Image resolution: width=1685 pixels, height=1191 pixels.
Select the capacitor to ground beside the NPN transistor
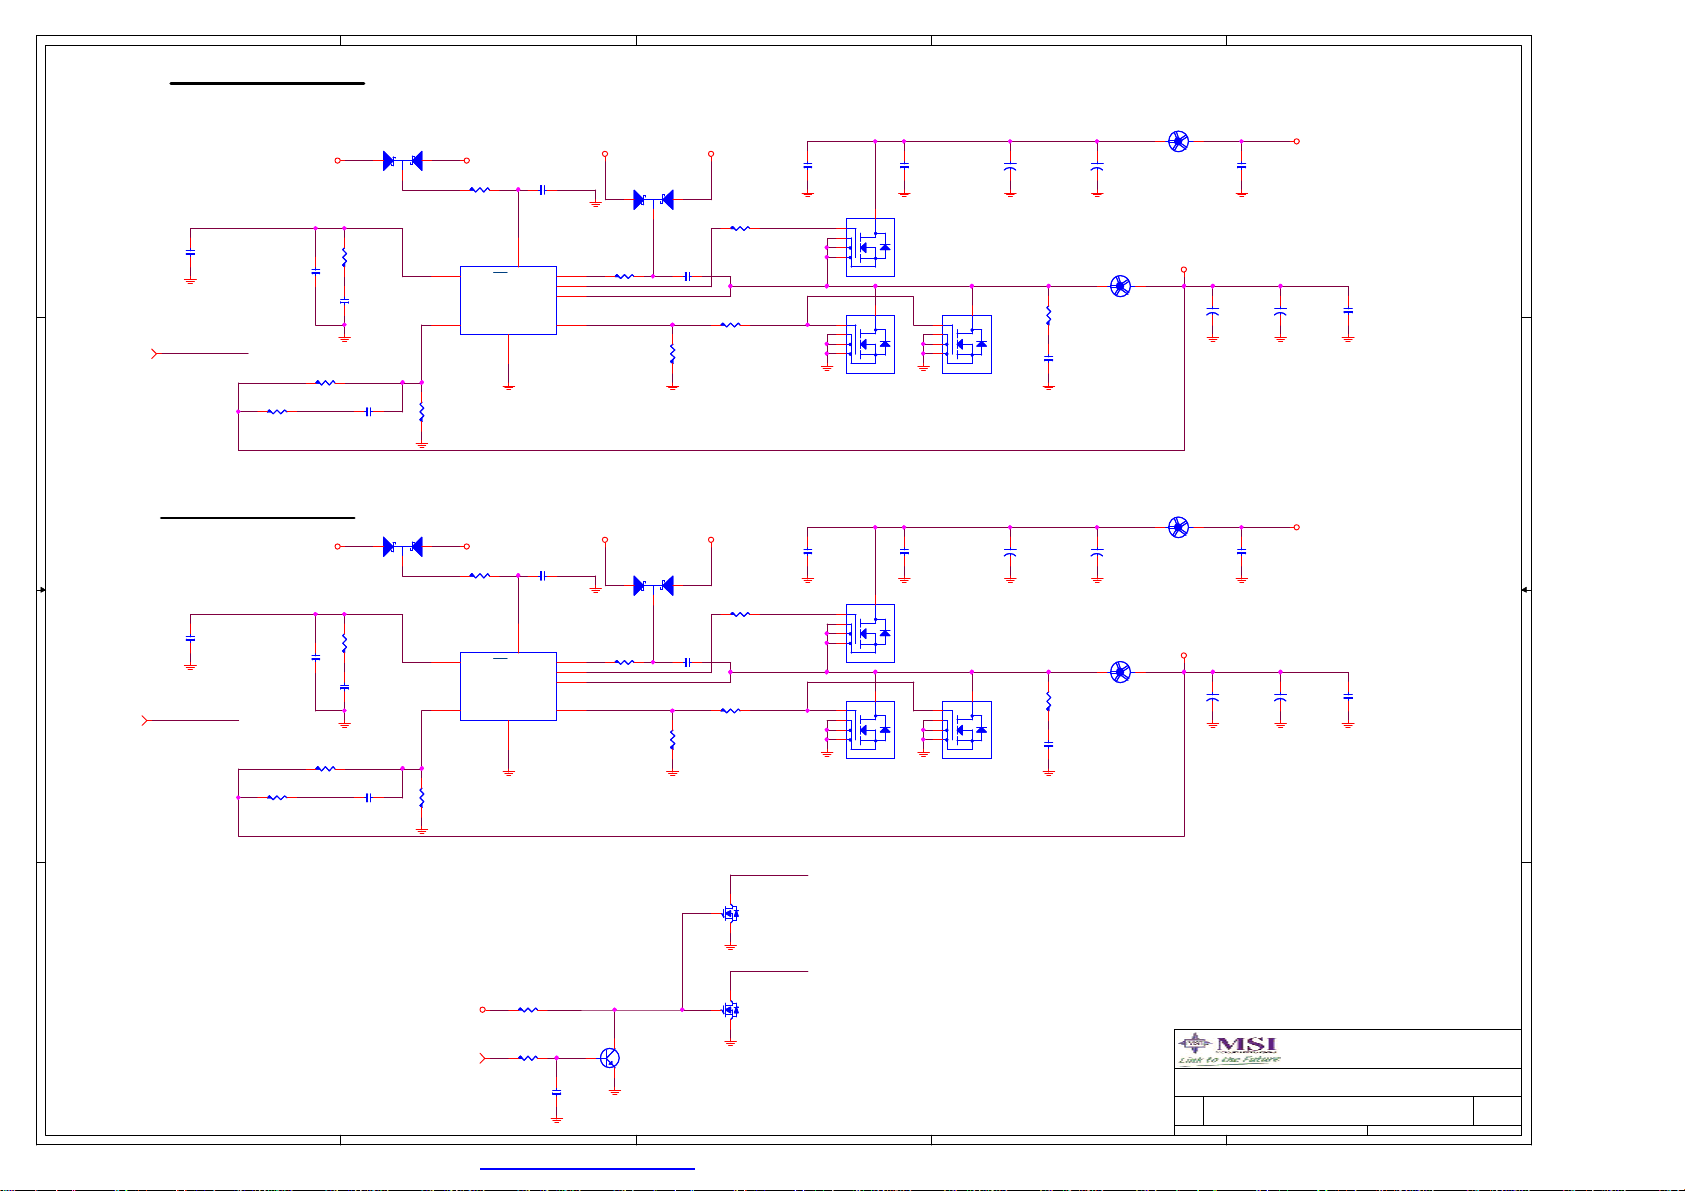coord(557,1092)
